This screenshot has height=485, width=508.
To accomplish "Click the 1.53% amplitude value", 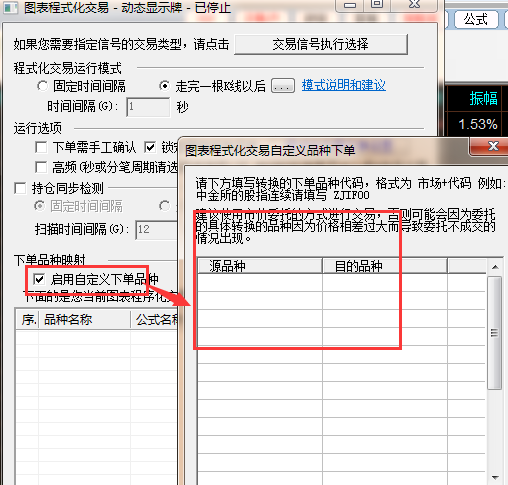I will tap(478, 124).
